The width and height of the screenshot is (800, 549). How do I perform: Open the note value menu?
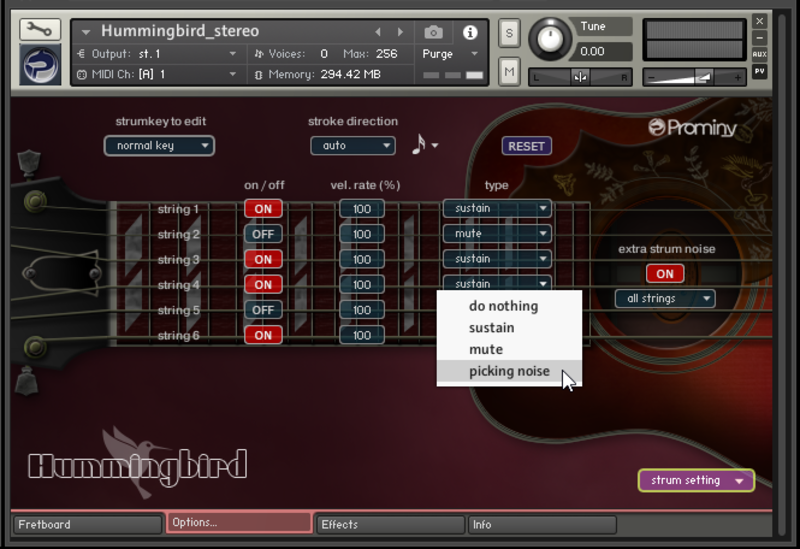(425, 145)
